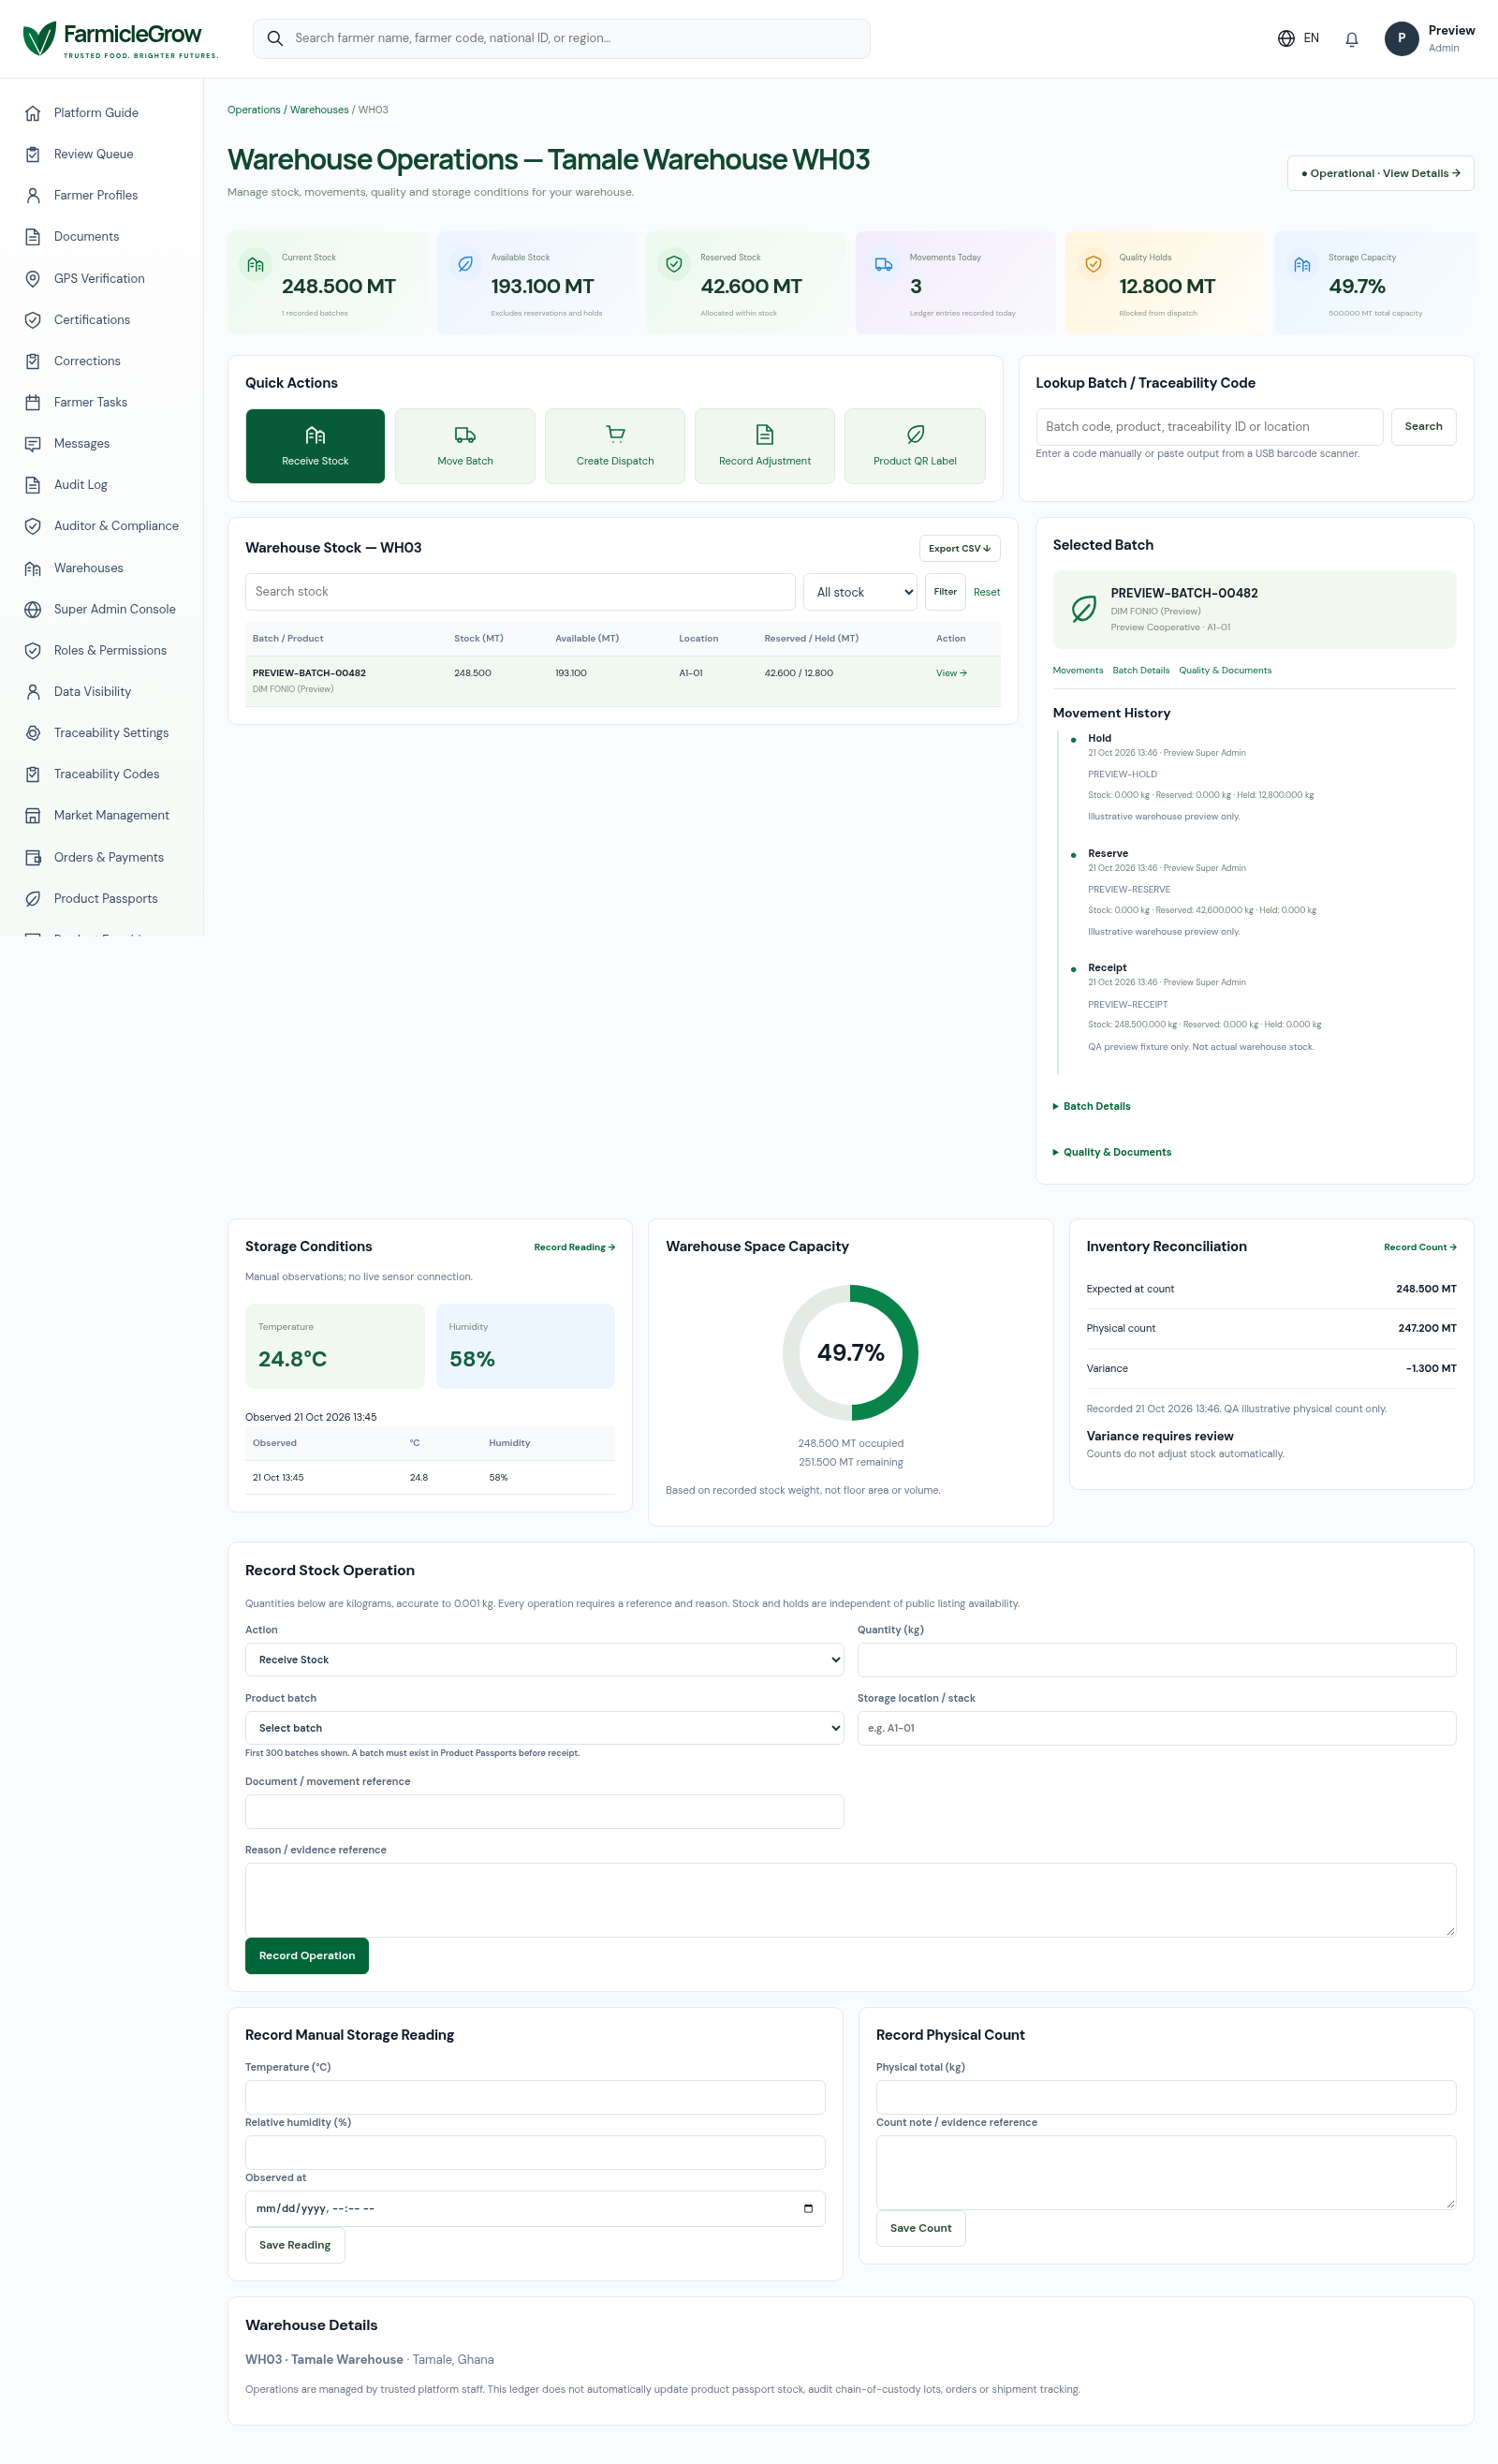
Task: Open the Select batch dropdown
Action: (544, 1728)
